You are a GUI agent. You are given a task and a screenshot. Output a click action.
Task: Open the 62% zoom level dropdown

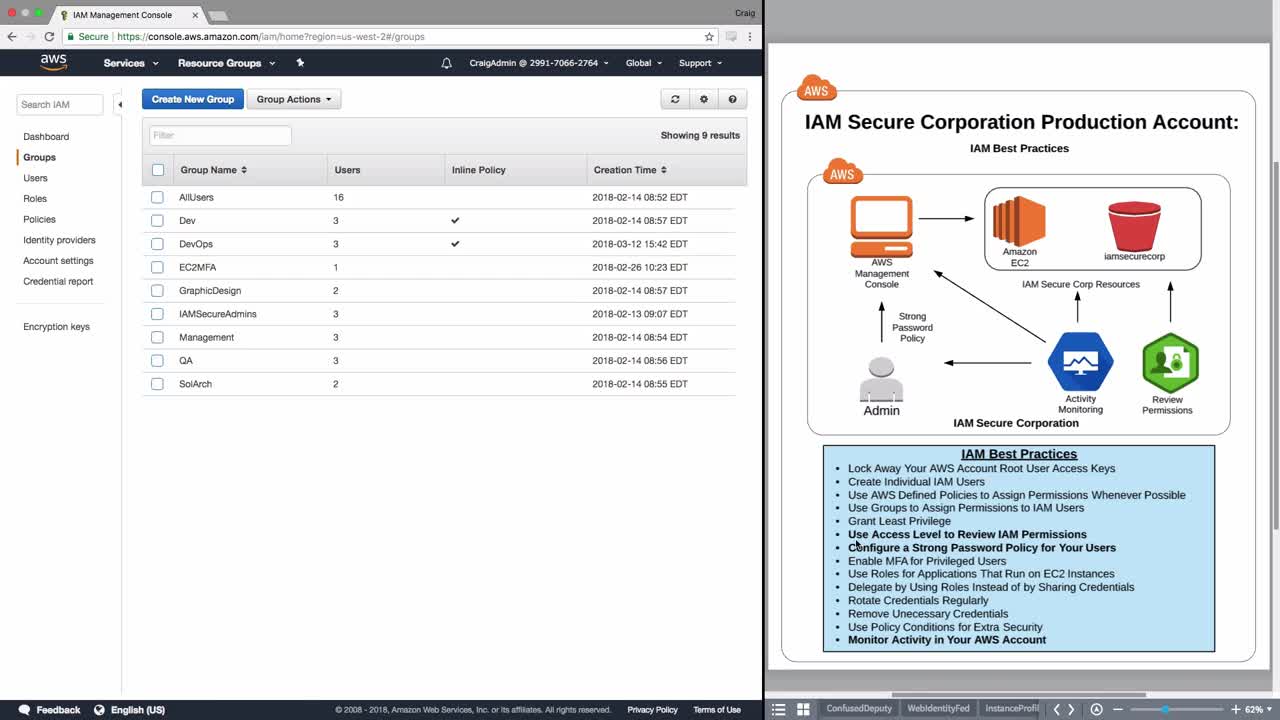1257,710
